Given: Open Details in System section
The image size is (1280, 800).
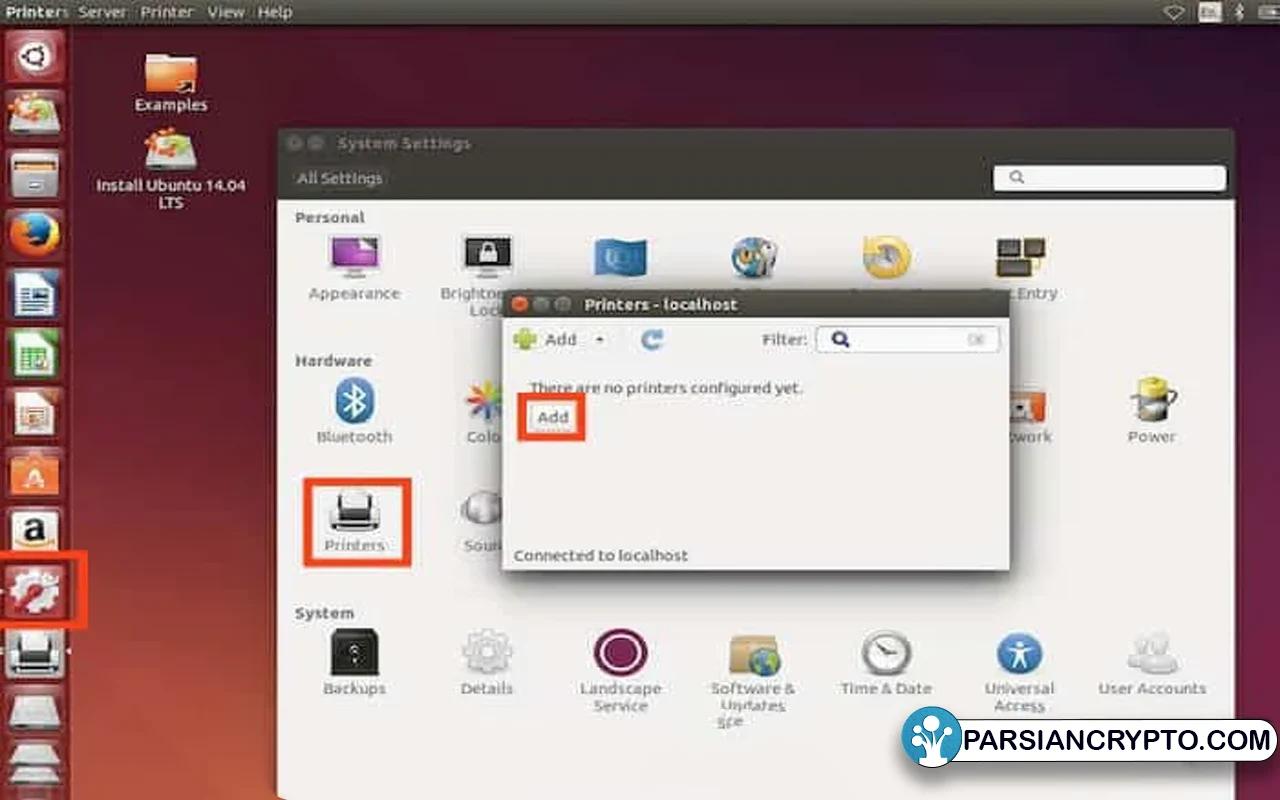Looking at the screenshot, I should (487, 662).
